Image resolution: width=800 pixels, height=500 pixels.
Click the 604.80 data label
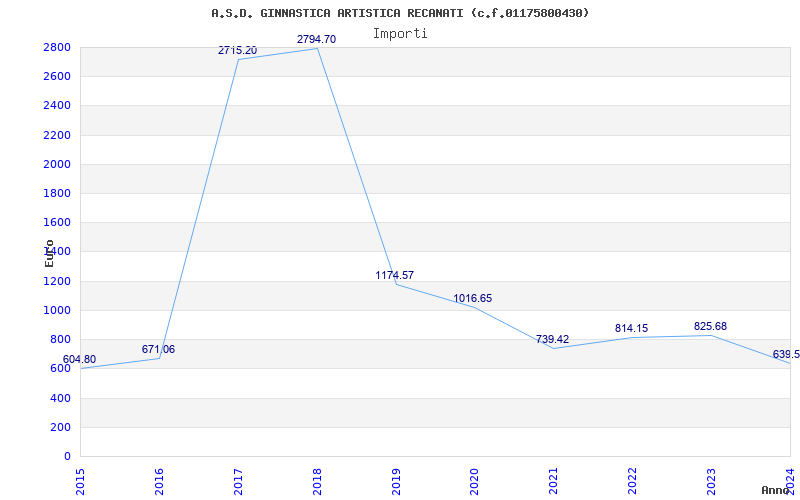[79, 359]
